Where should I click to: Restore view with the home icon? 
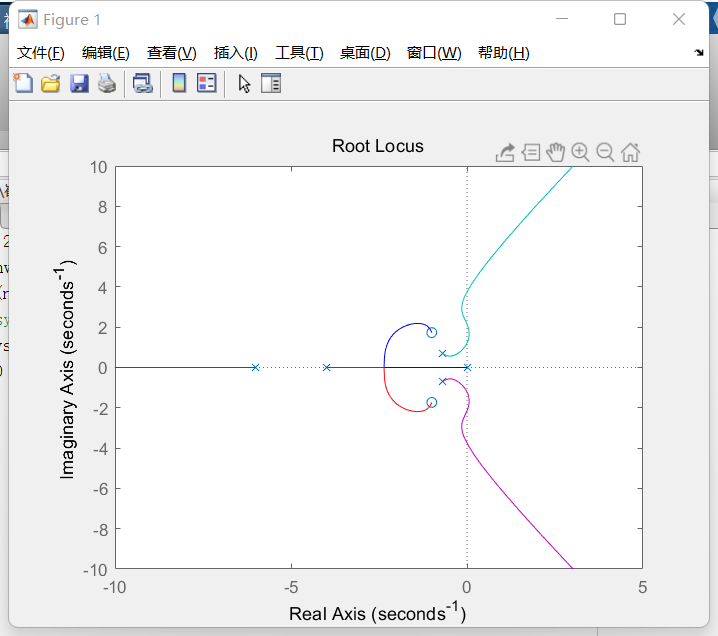pyautogui.click(x=630, y=152)
